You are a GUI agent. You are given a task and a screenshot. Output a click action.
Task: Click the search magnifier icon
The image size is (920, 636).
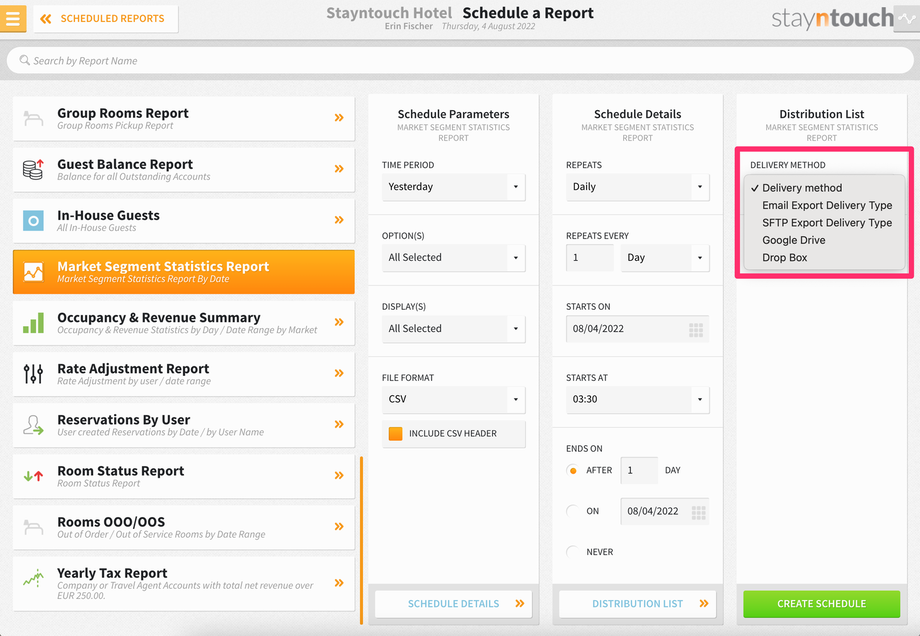click(x=25, y=60)
